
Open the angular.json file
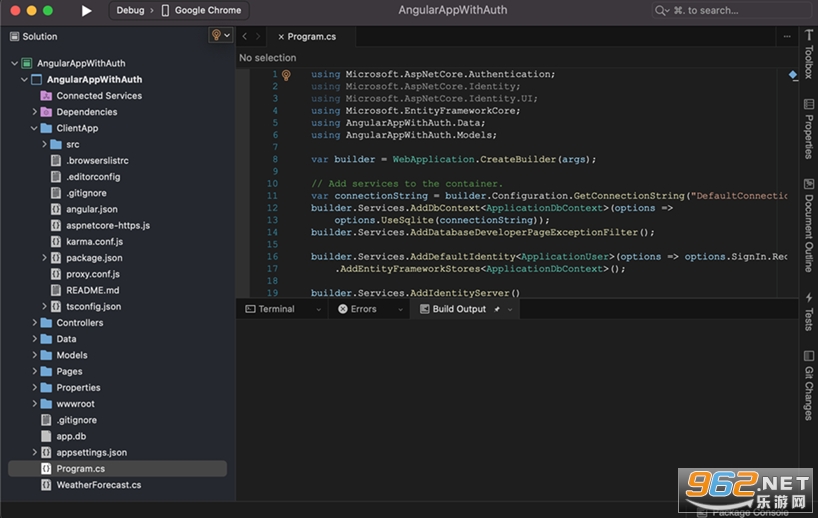pos(91,209)
